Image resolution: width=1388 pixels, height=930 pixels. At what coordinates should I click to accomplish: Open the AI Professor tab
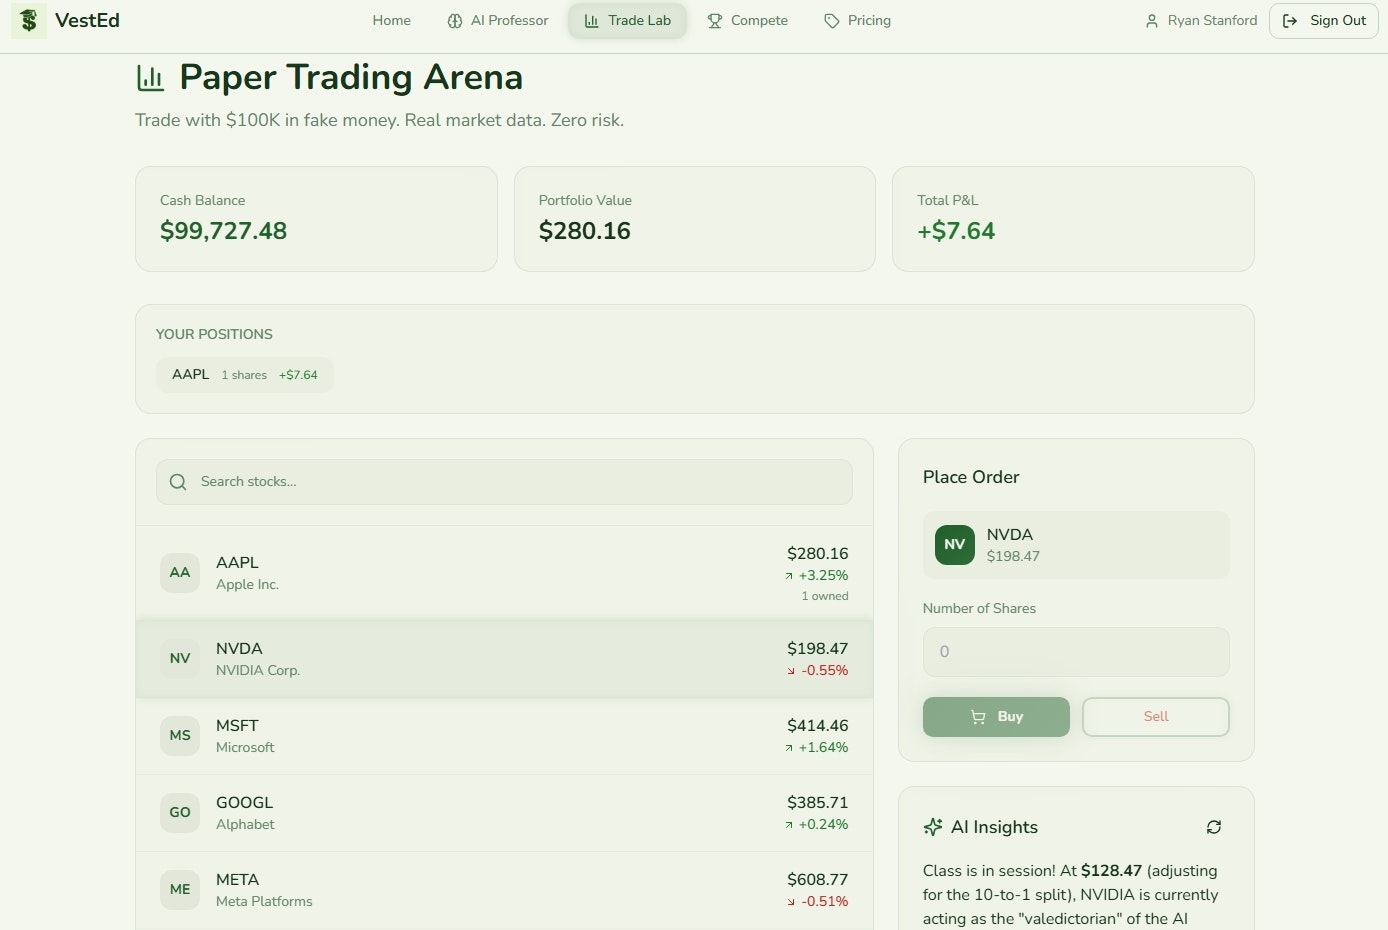pos(498,21)
